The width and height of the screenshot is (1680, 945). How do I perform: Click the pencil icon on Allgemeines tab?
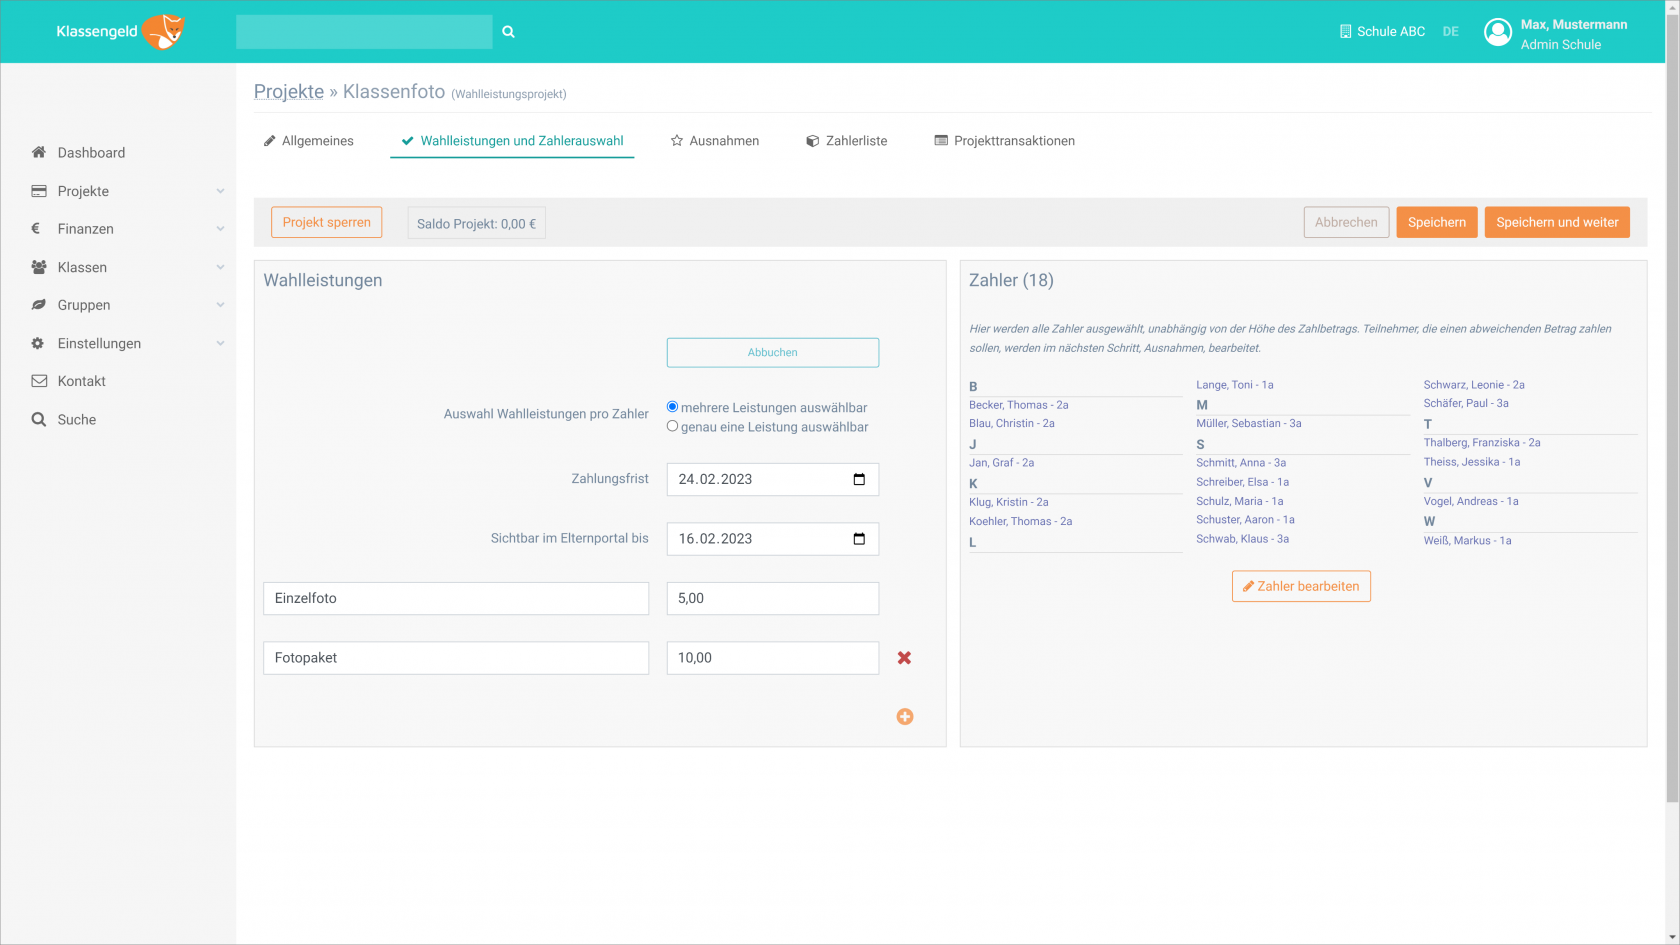click(269, 141)
